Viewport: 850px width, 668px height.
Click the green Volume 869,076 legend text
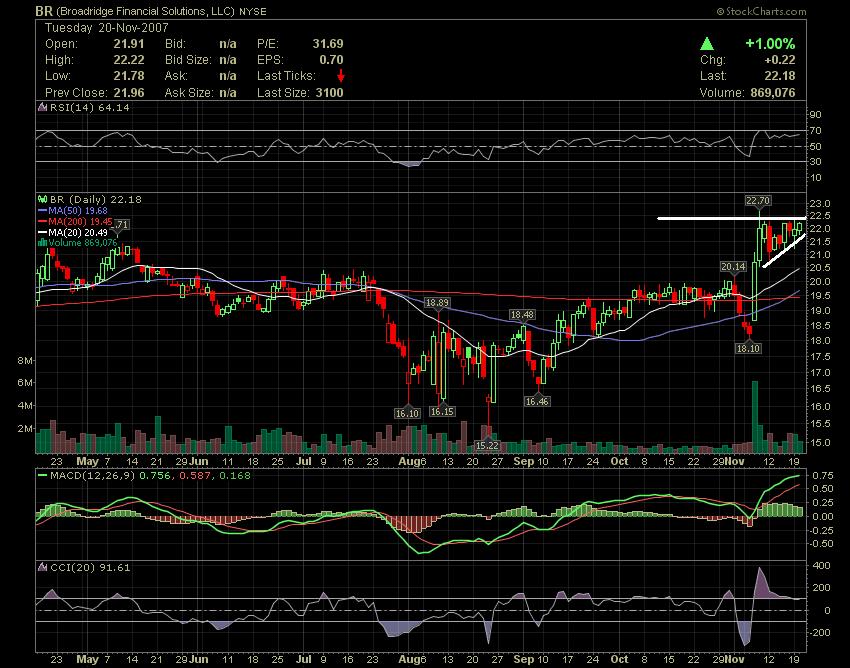click(83, 243)
